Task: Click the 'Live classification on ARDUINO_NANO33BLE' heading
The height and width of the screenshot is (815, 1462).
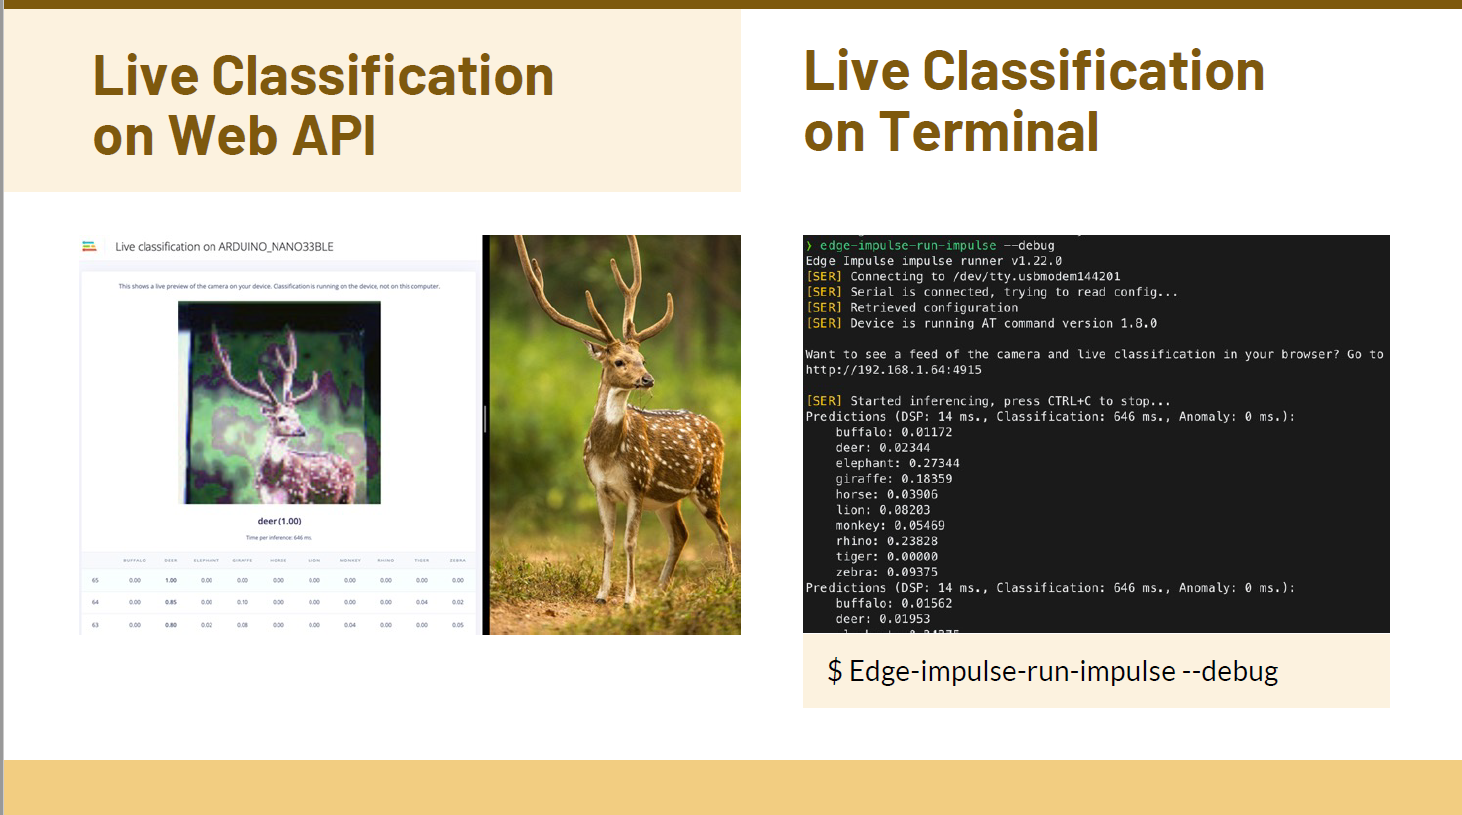Action: (224, 247)
